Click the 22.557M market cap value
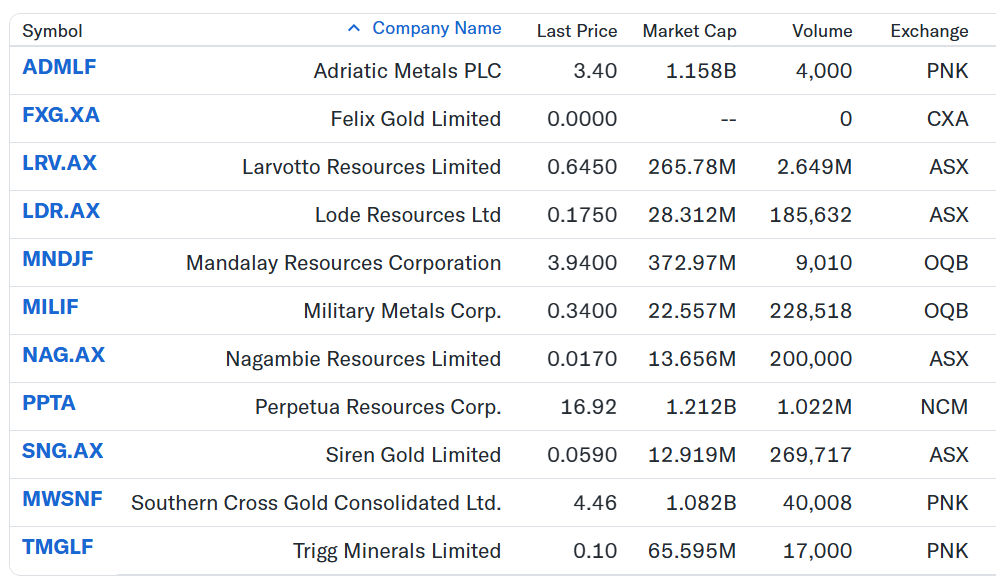Viewport: 996px width, 583px height. 692,311
